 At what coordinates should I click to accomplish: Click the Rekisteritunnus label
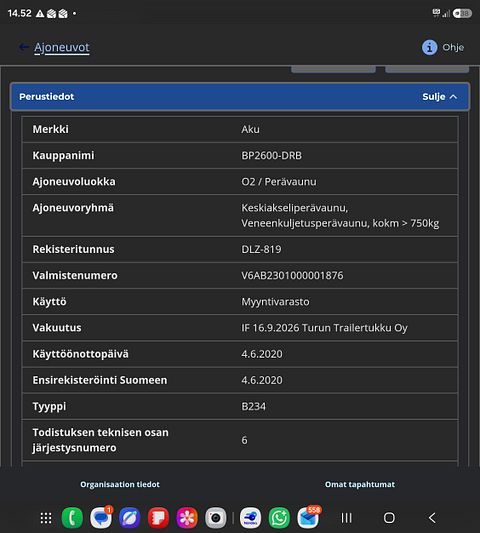pyautogui.click(x=73, y=249)
